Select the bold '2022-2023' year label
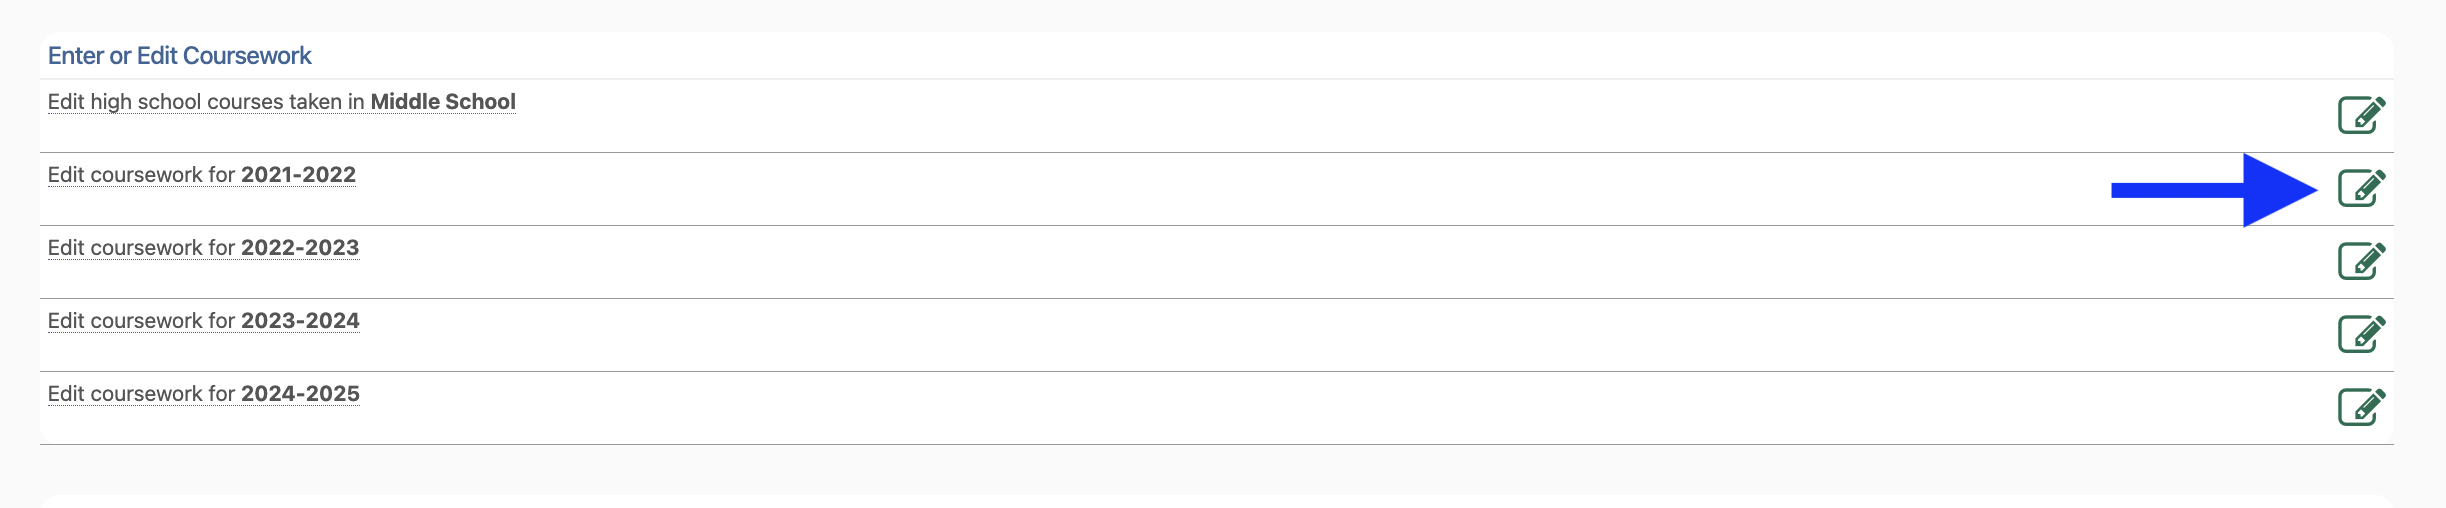 (300, 248)
